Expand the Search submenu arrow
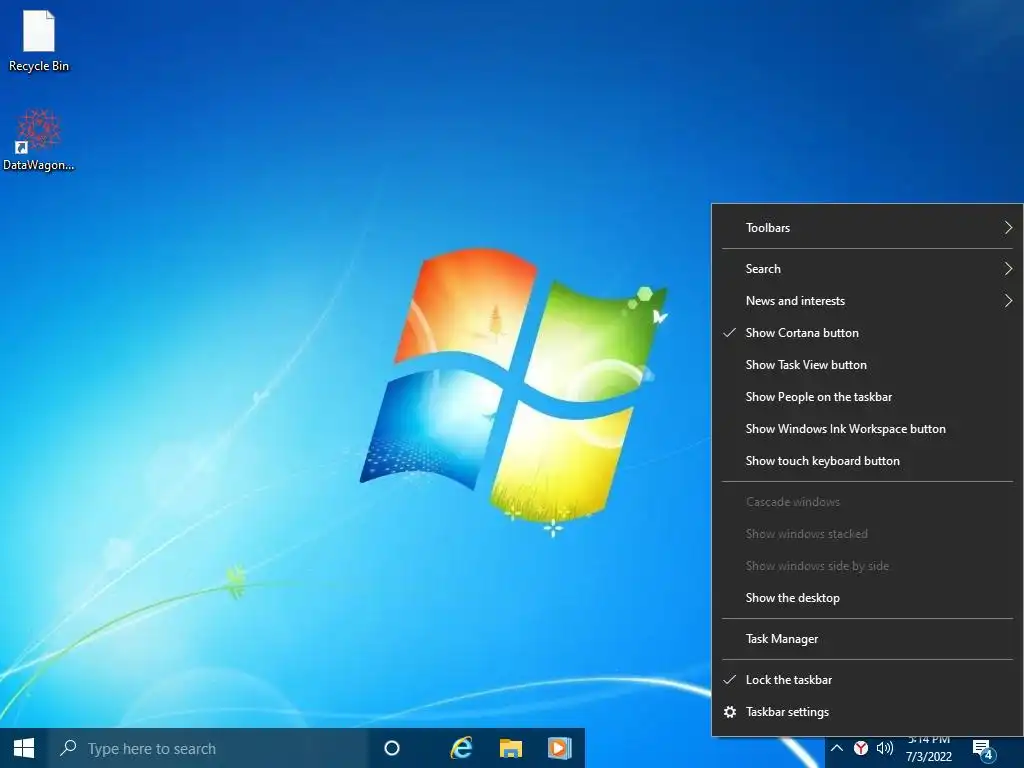 [x=1008, y=268]
